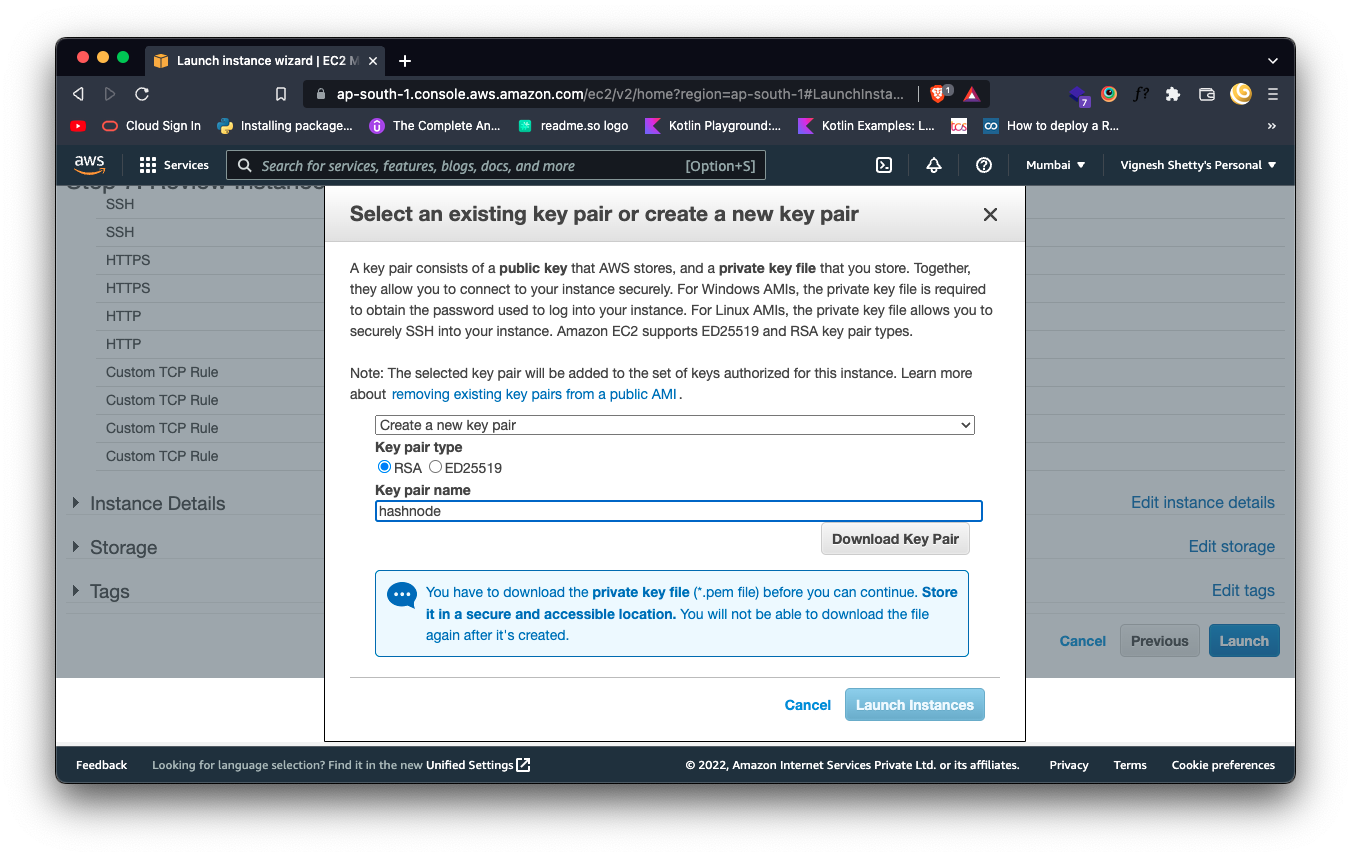Click the Previous button in the wizard
1351x857 pixels.
click(1160, 641)
